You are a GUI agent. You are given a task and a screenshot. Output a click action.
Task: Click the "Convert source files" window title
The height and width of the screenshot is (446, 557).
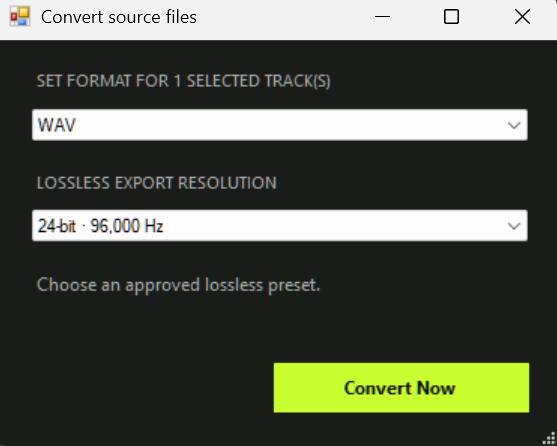pos(119,17)
